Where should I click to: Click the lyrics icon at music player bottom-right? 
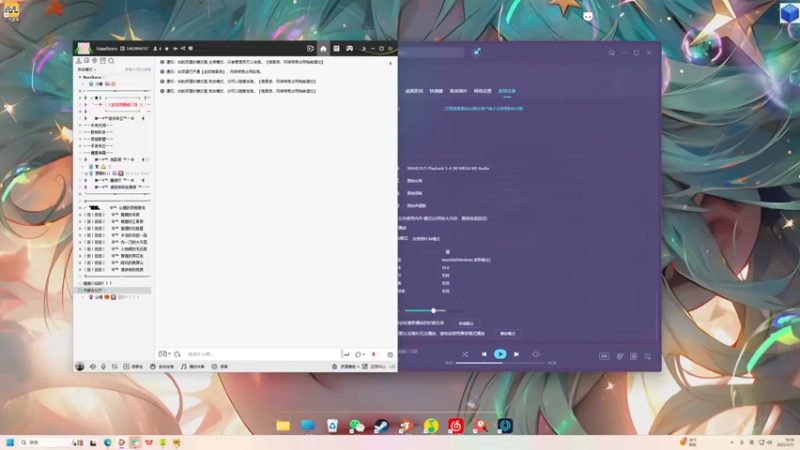click(x=634, y=356)
